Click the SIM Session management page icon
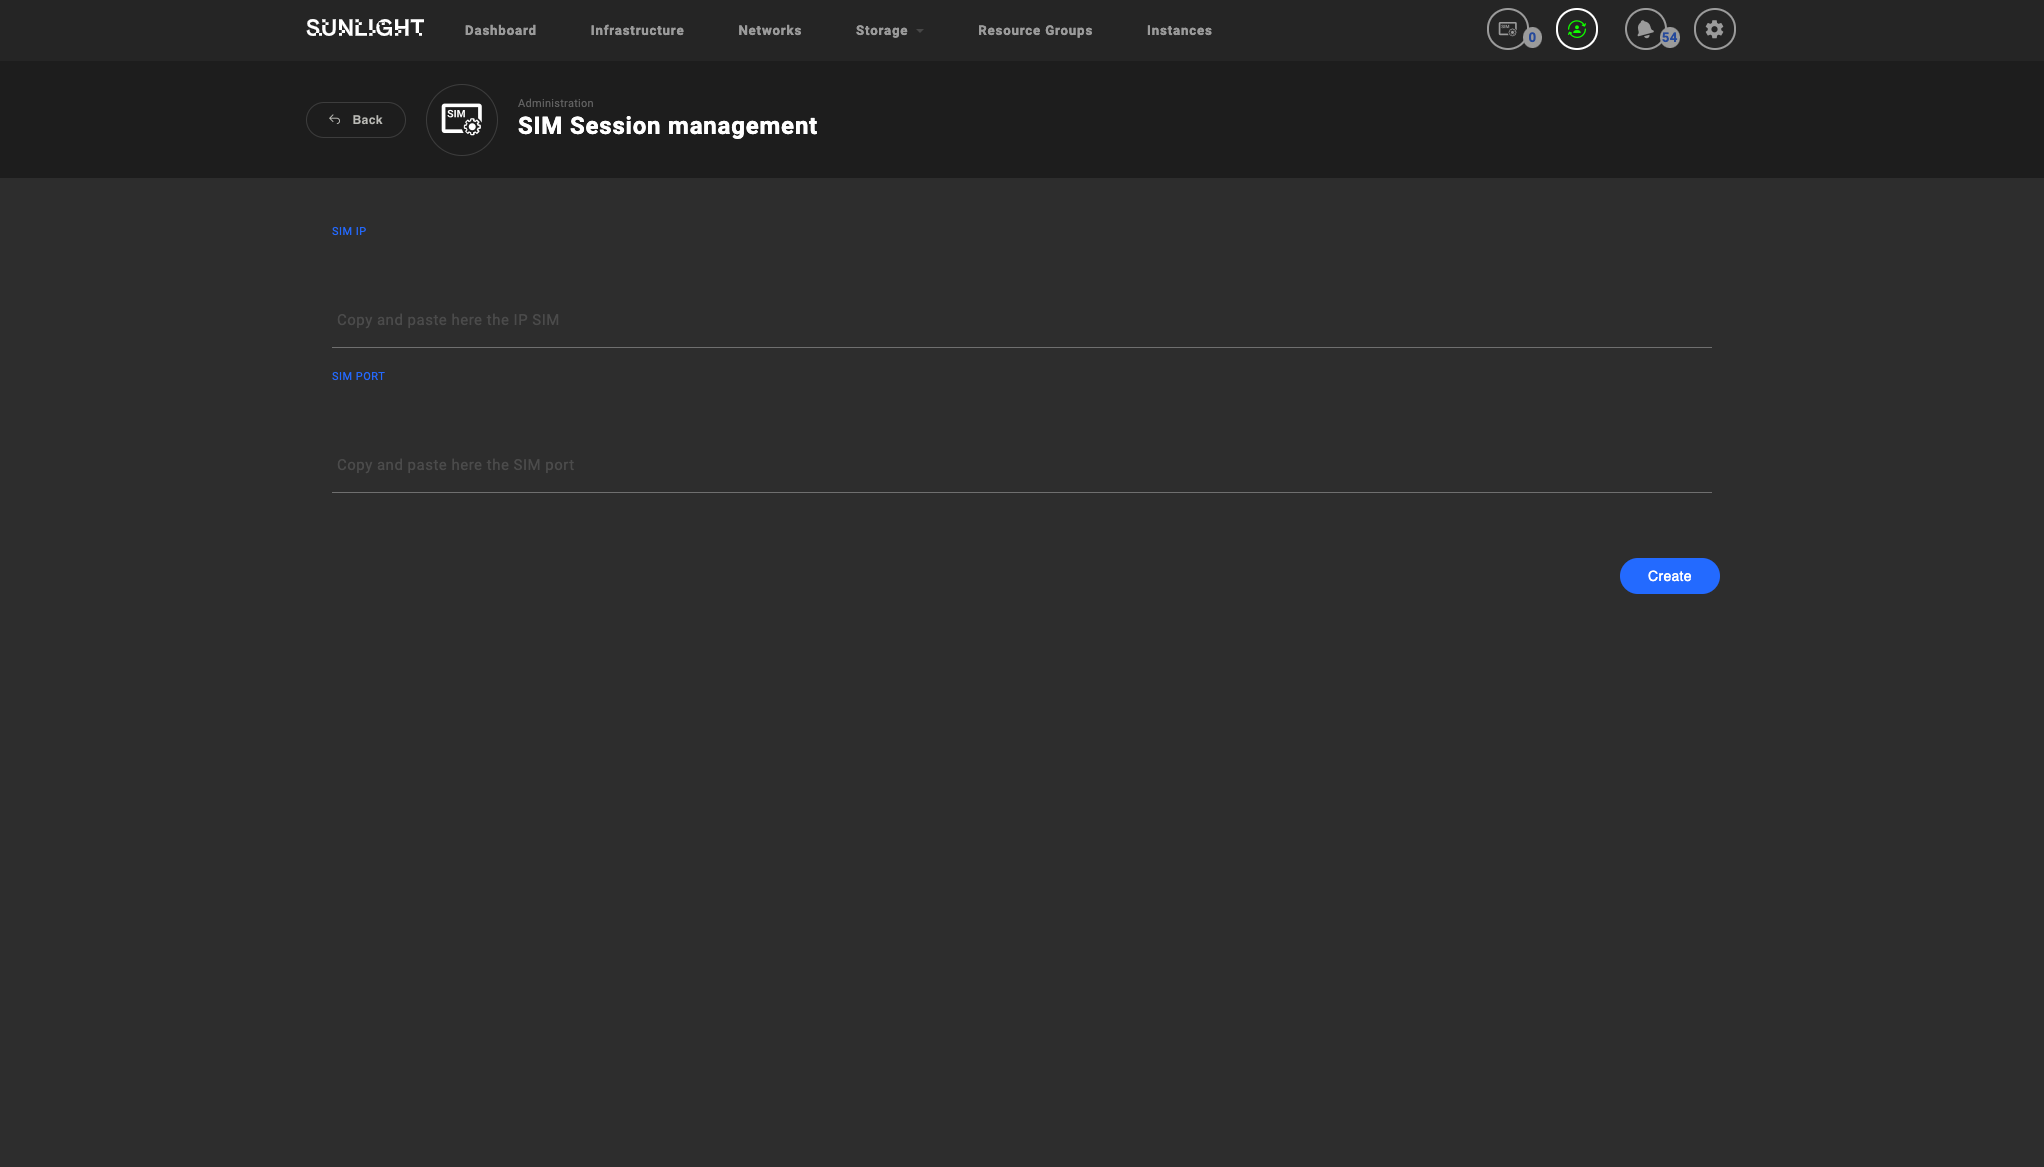Image resolution: width=2044 pixels, height=1167 pixels. [x=462, y=120]
